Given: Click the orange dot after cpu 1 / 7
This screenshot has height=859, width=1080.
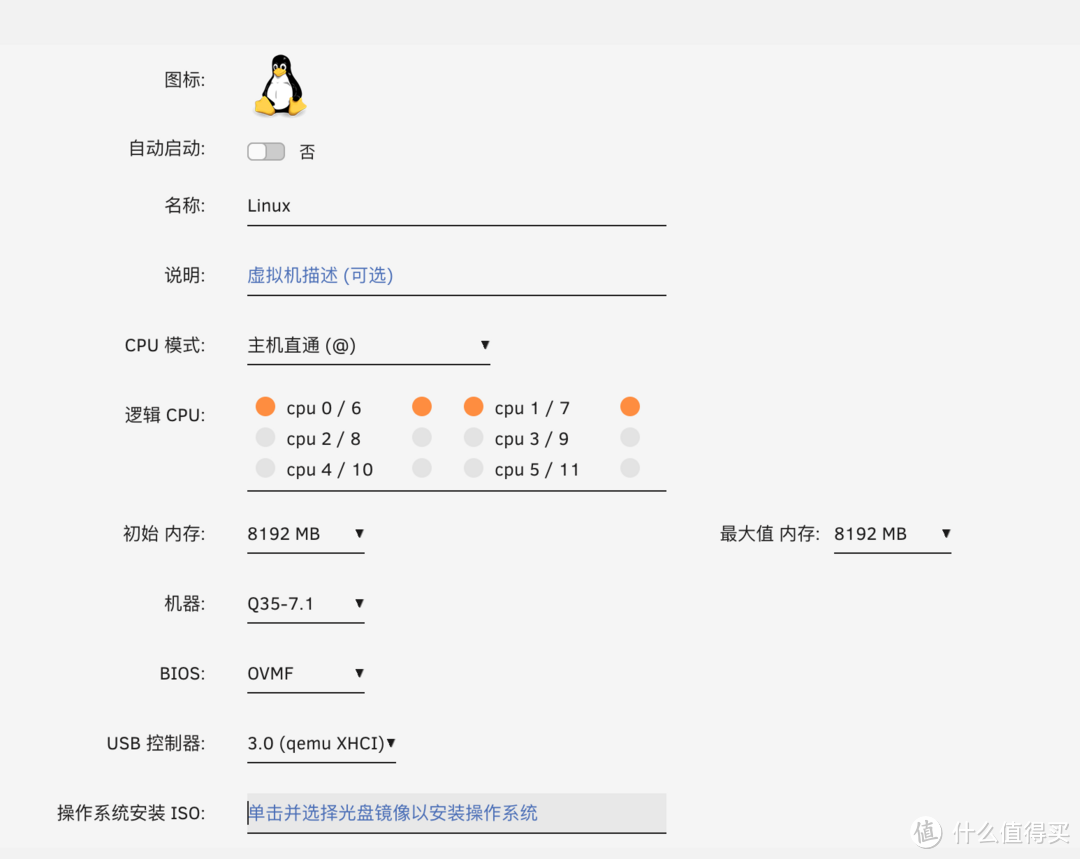Looking at the screenshot, I should pos(629,406).
